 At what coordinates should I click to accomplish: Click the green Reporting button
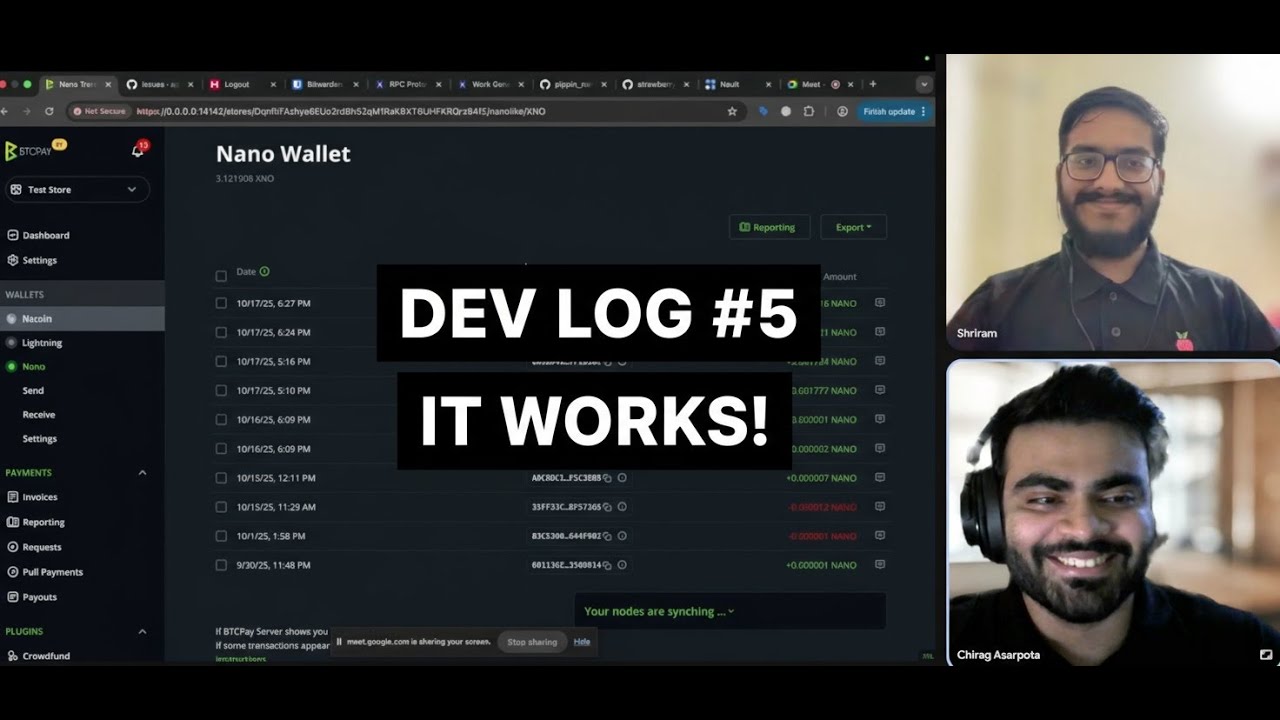(767, 227)
